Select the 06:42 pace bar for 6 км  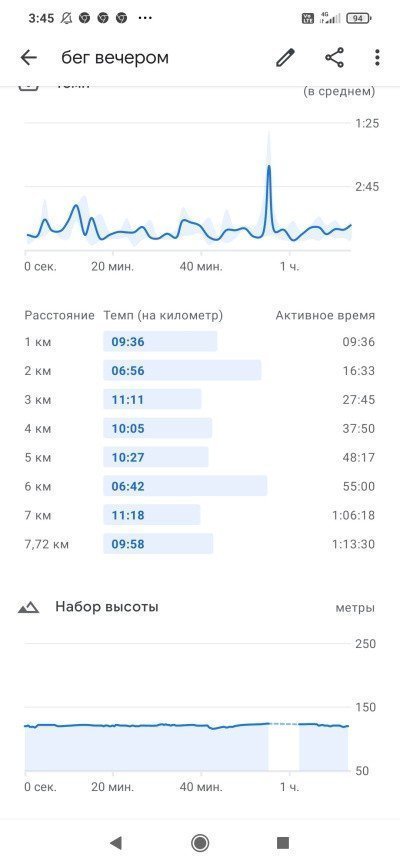point(185,487)
